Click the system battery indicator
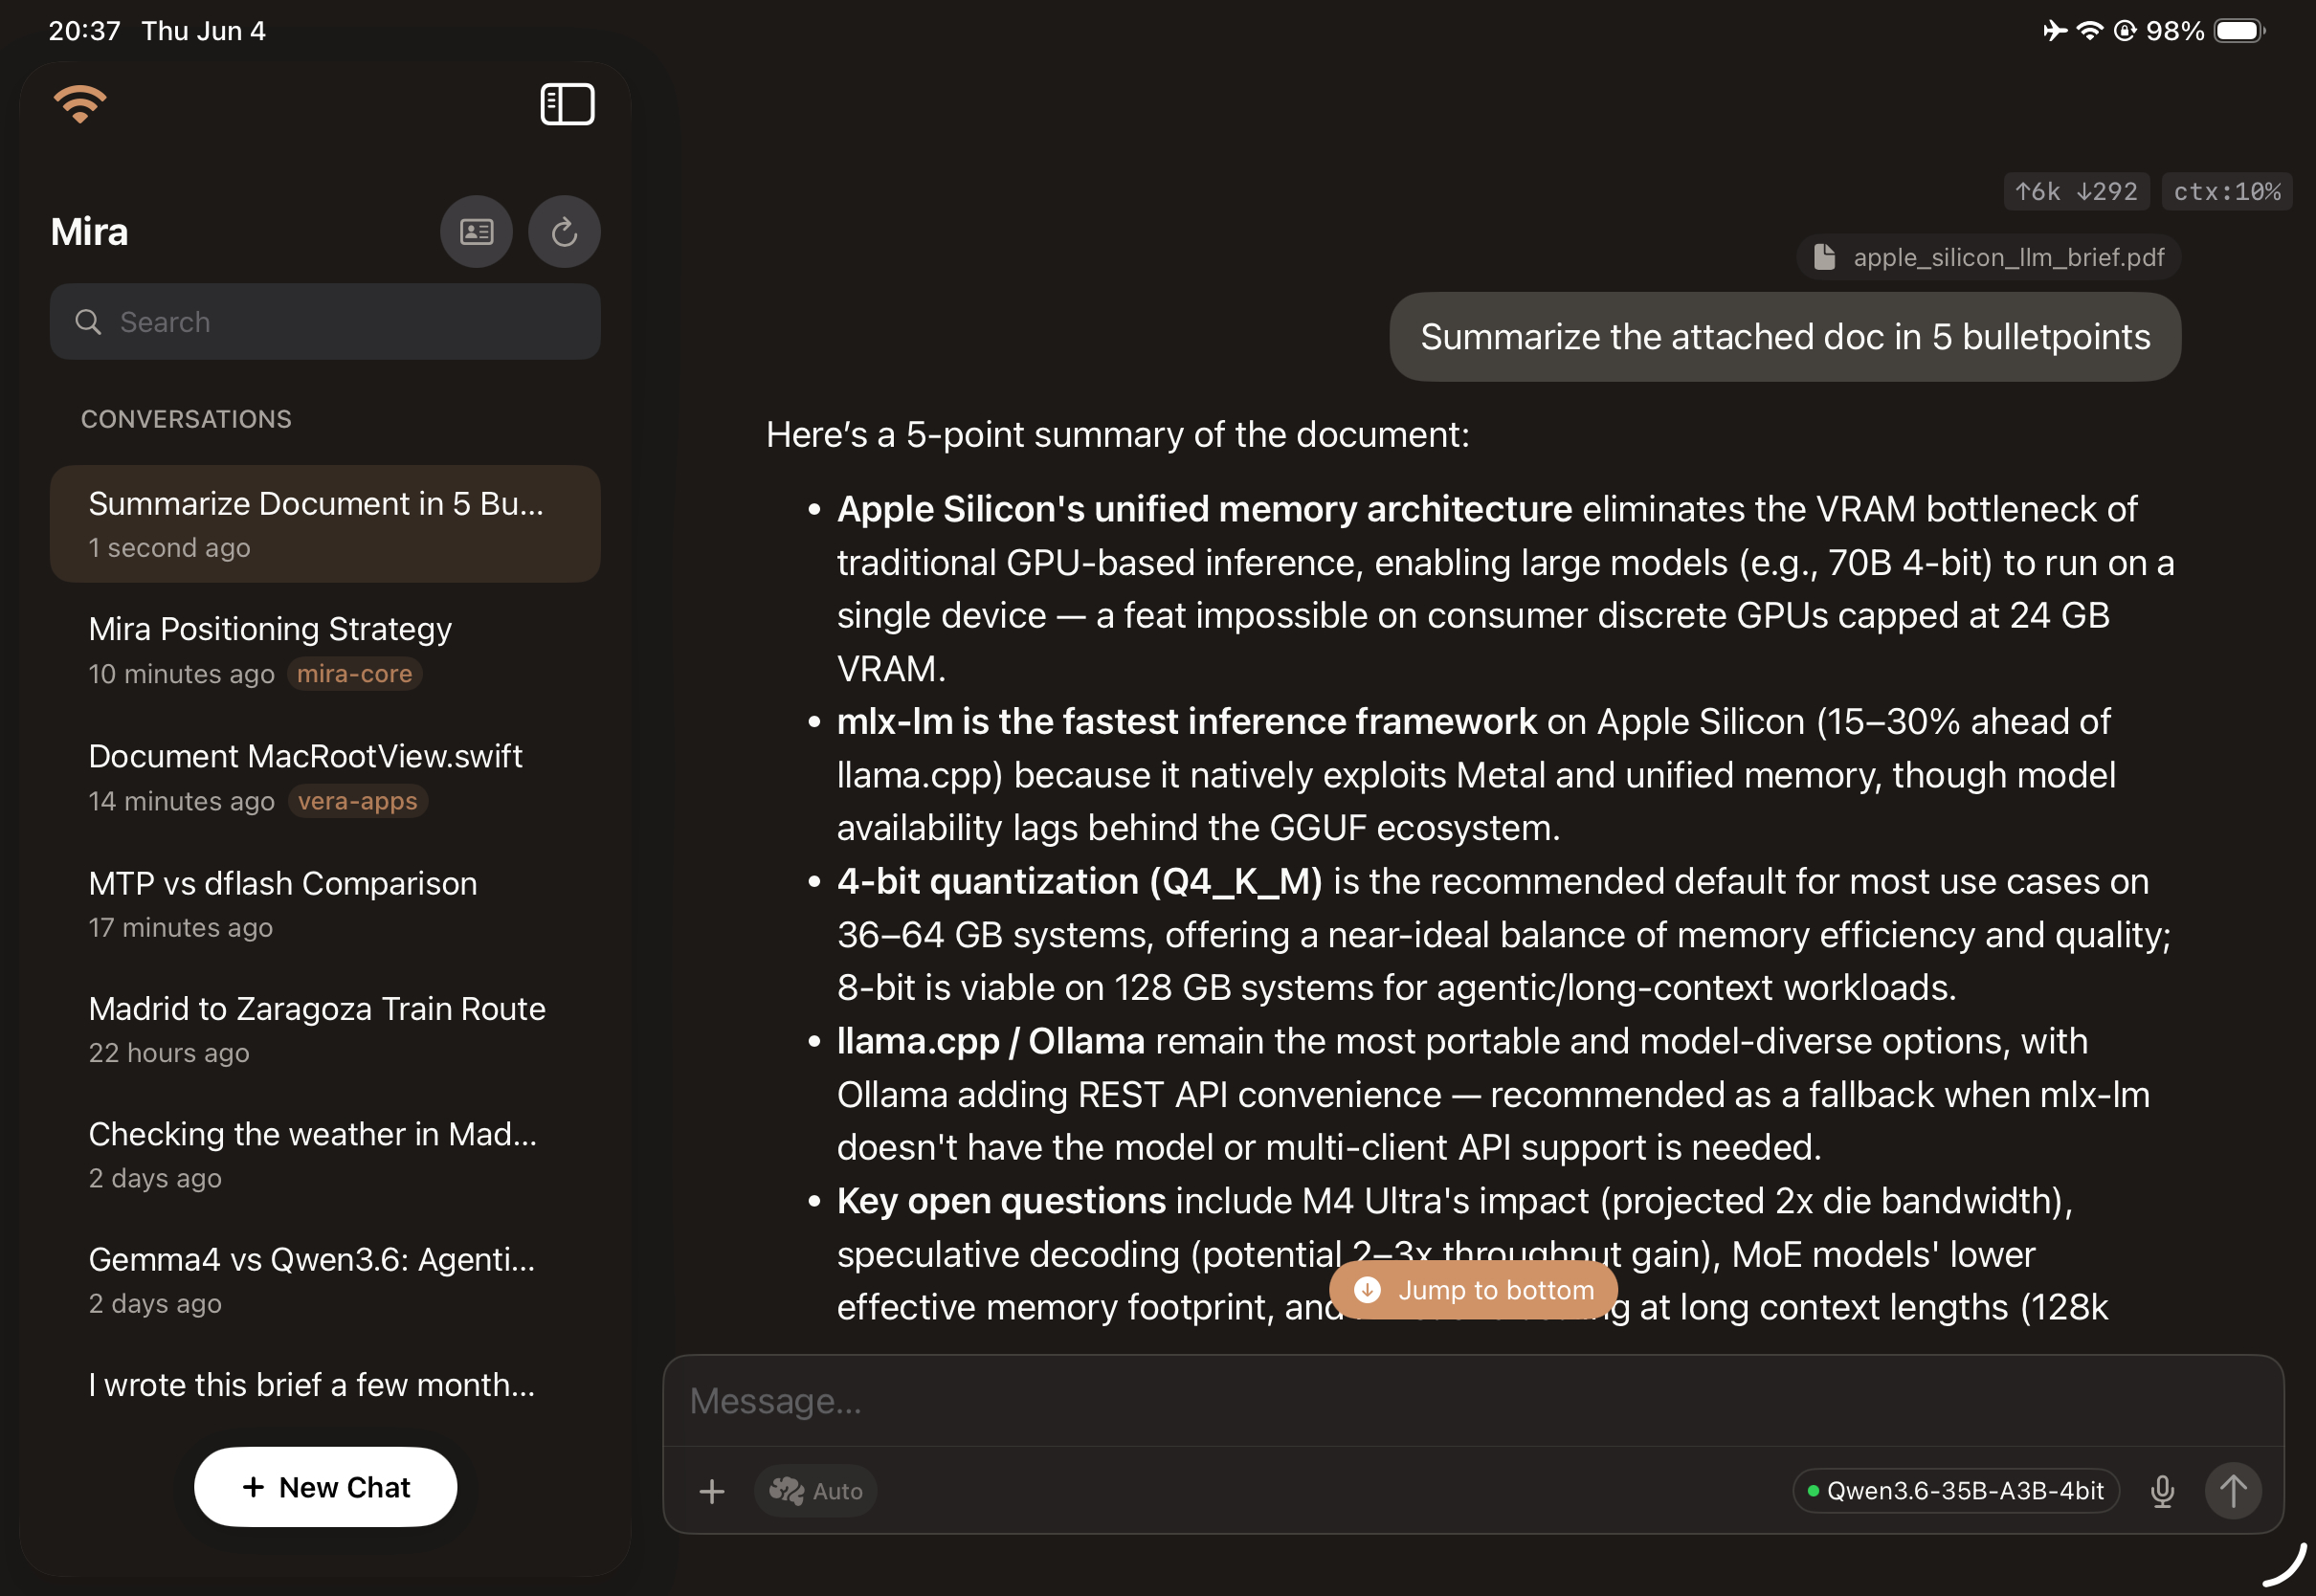This screenshot has width=2316, height=1596. (2240, 31)
